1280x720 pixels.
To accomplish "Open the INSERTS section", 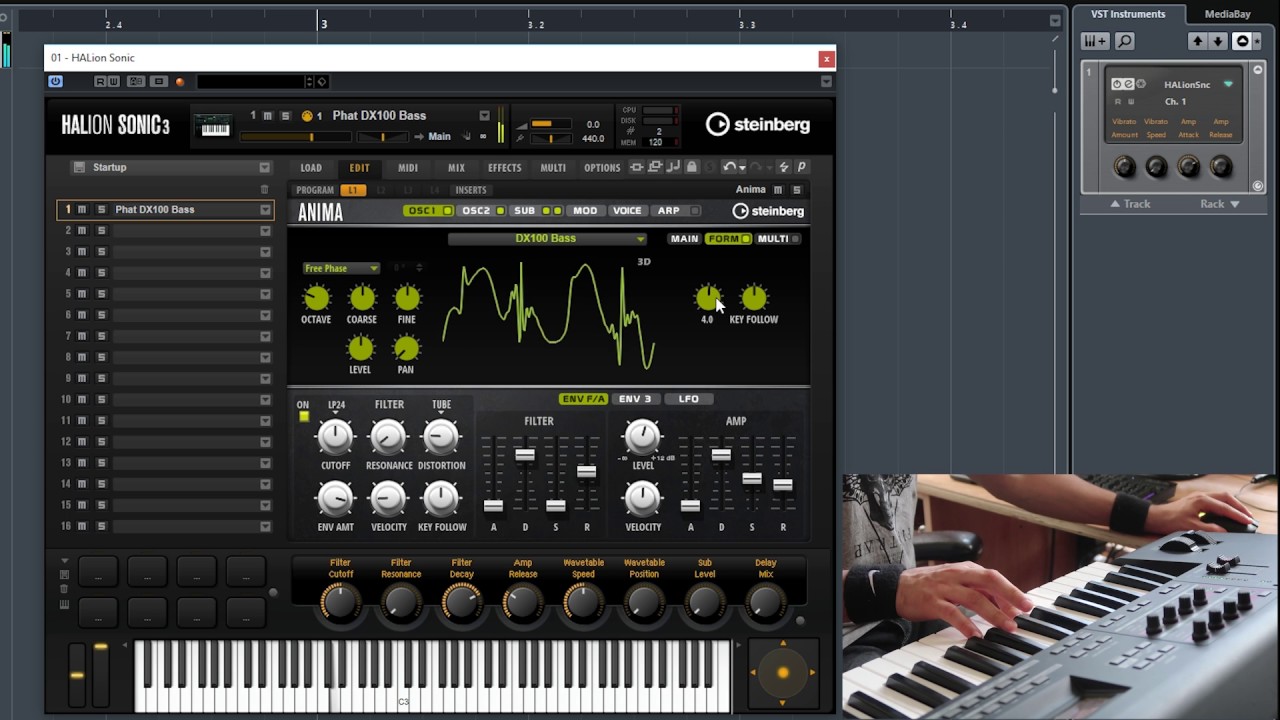I will (471, 190).
